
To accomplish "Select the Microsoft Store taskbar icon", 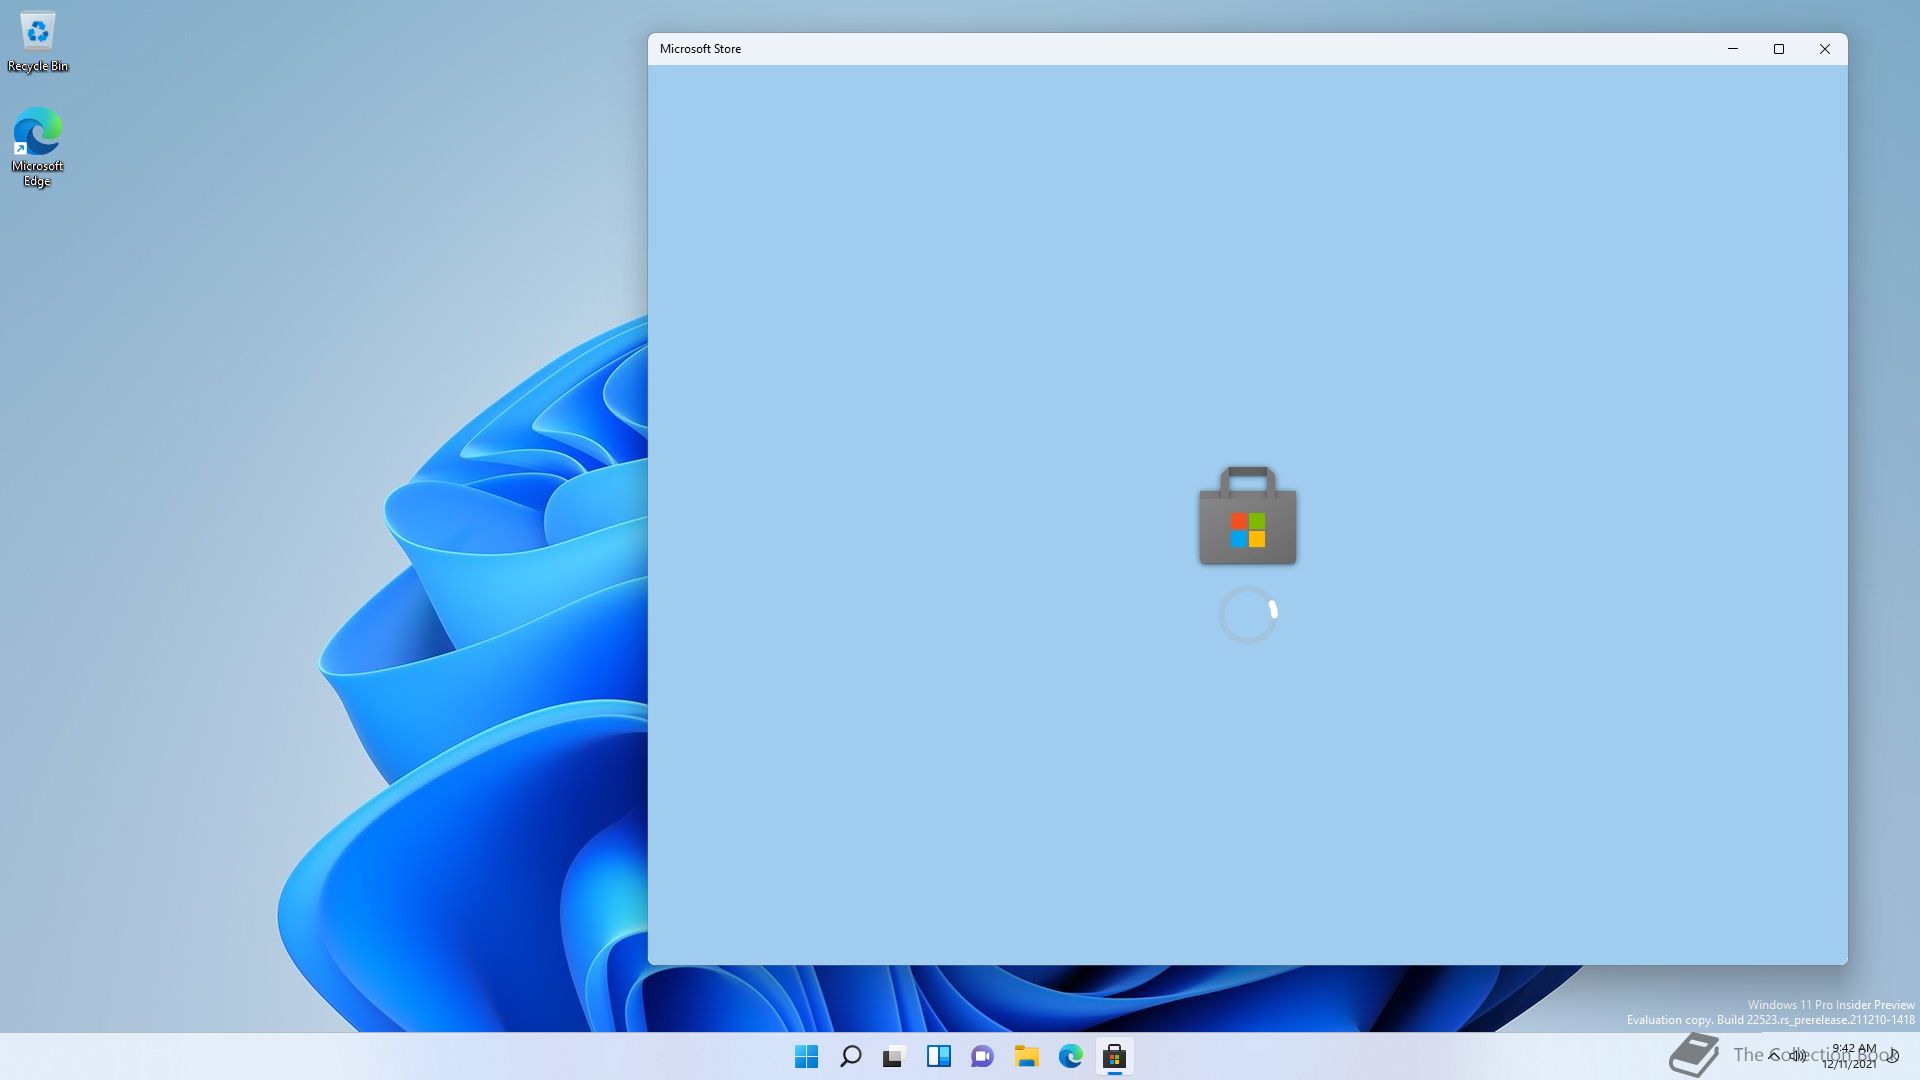I will coord(1114,1056).
